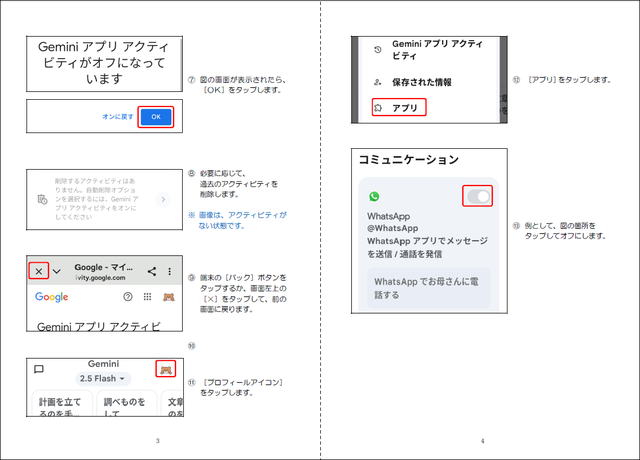The image size is (640, 460).
Task: Tap the profile icon in the Gemini header
Action: (x=166, y=369)
